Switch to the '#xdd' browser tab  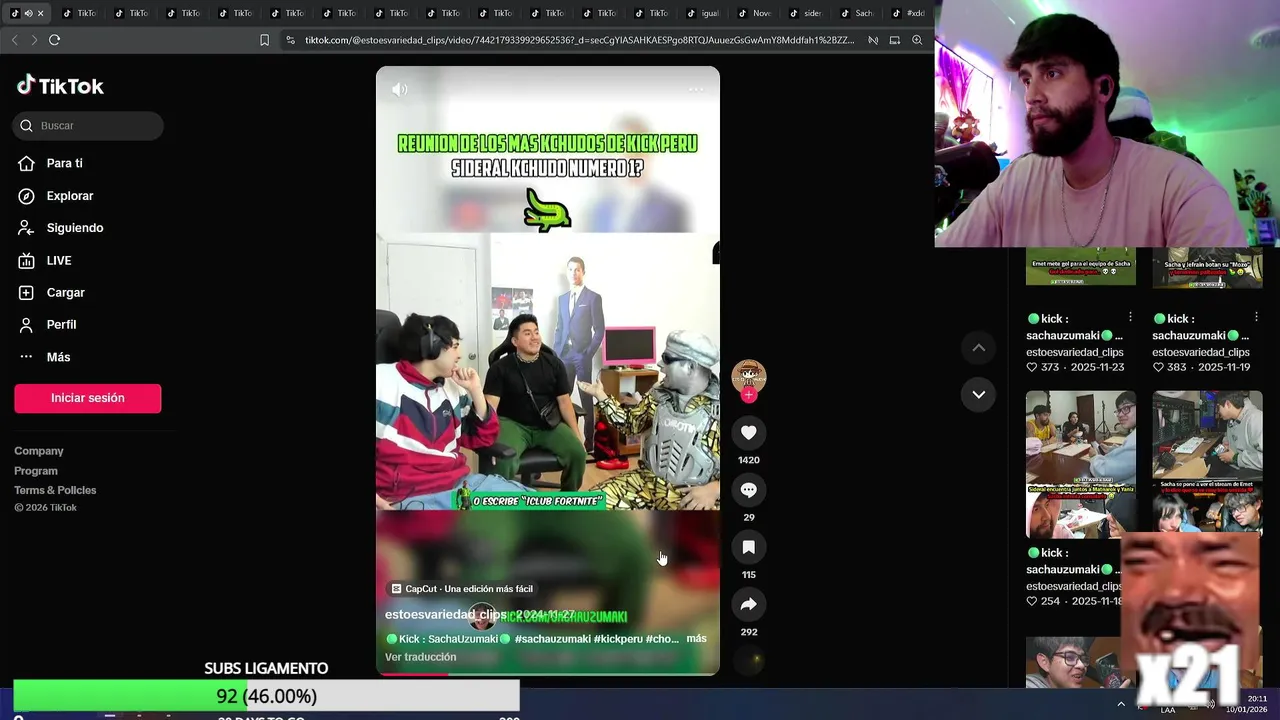click(910, 13)
